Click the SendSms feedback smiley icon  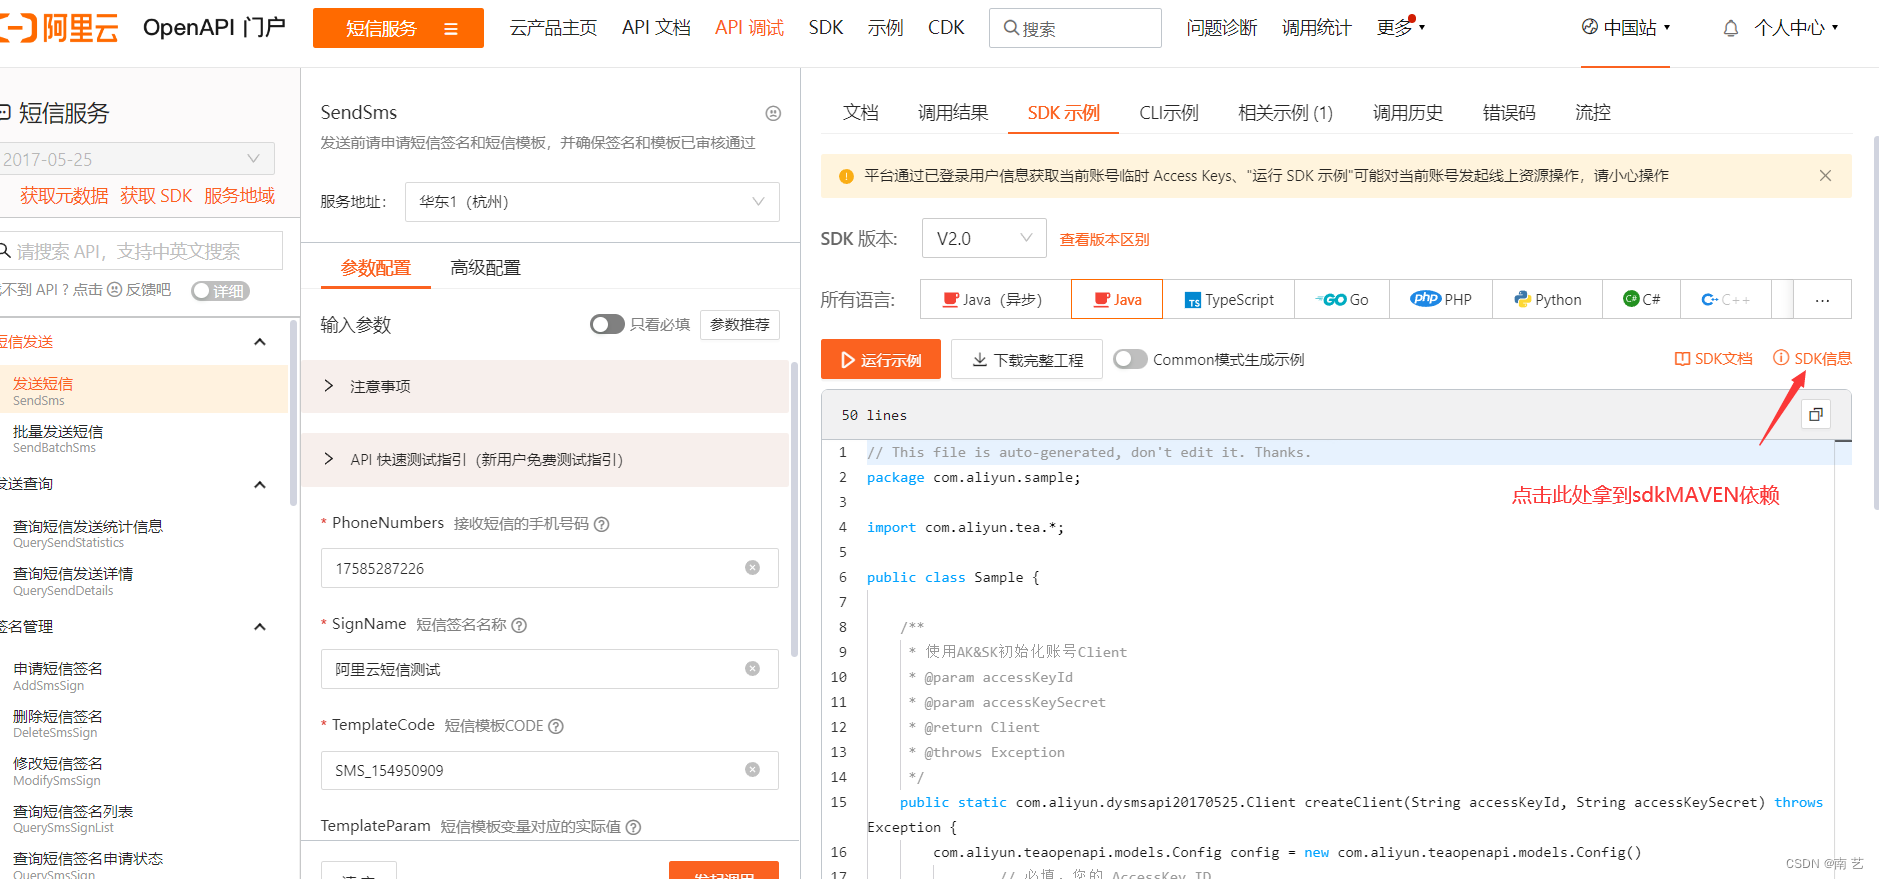pyautogui.click(x=773, y=113)
